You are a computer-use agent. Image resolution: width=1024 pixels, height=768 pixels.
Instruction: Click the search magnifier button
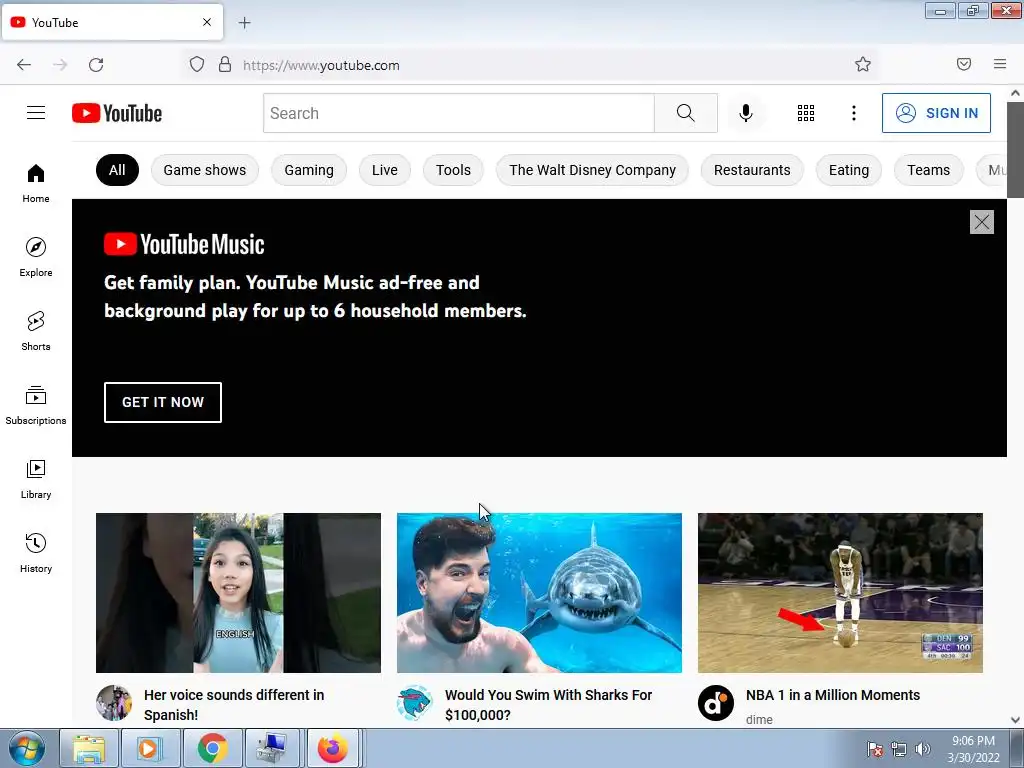686,113
